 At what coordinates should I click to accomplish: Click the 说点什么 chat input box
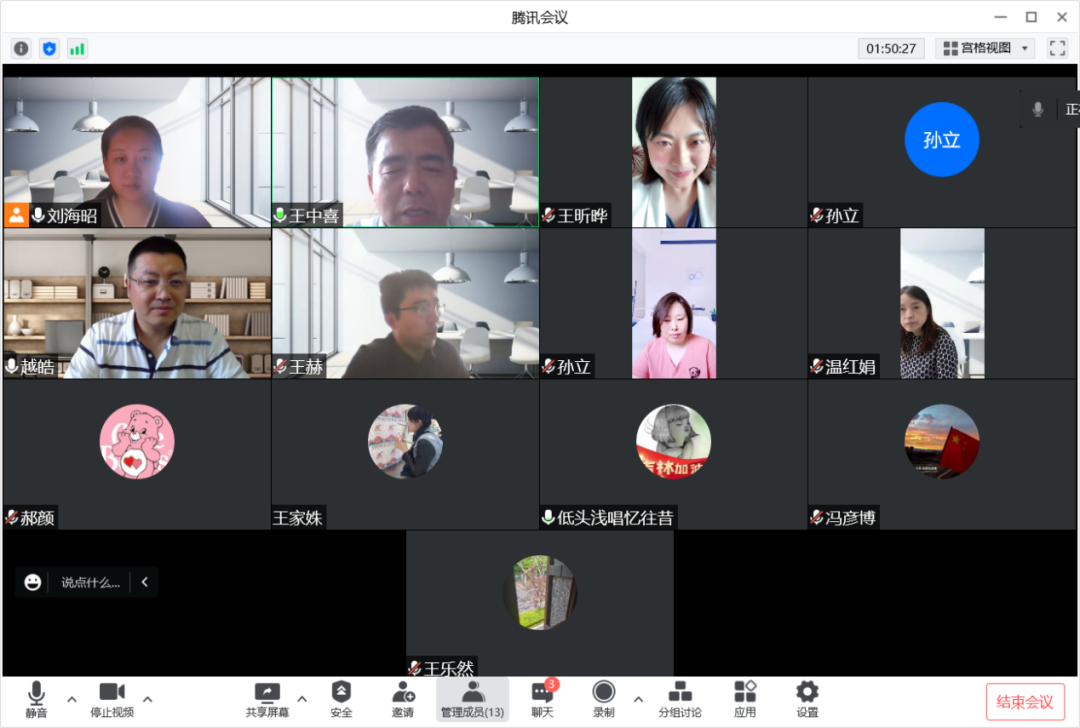click(x=90, y=582)
